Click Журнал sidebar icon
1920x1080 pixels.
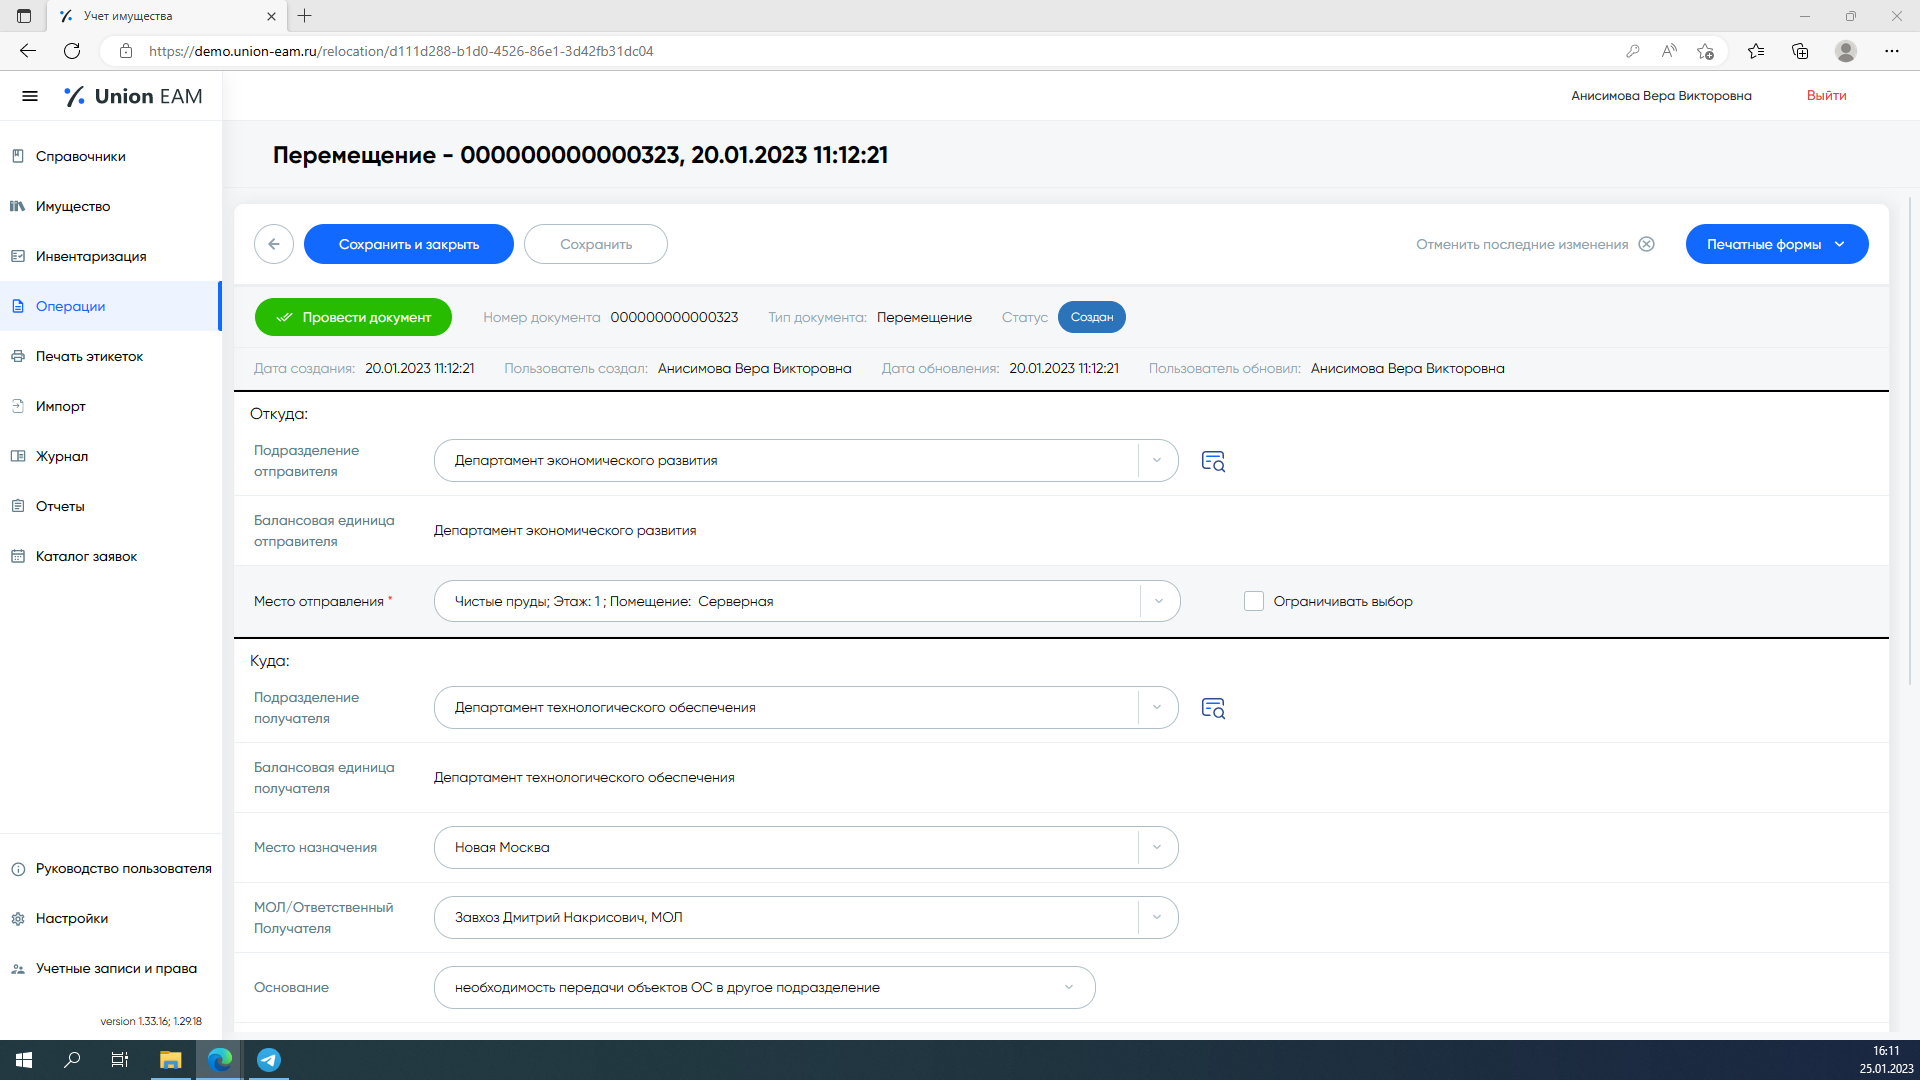18,456
